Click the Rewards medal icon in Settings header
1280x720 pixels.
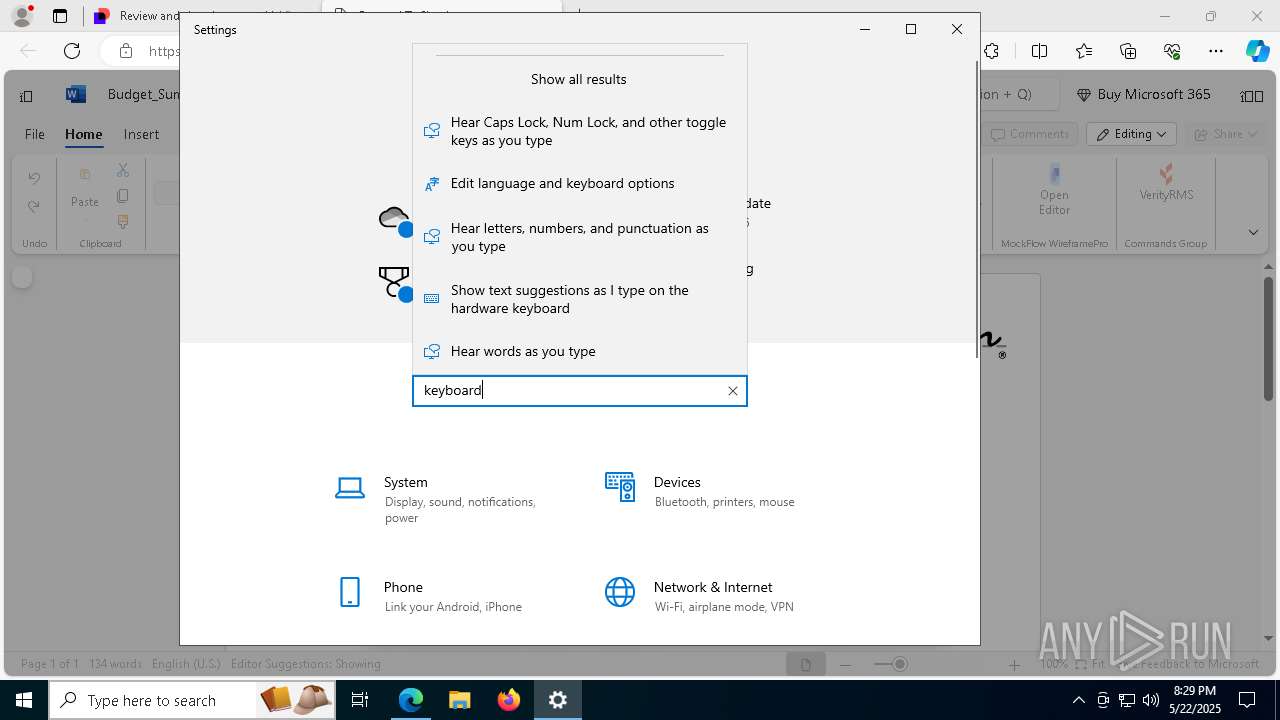395,283
